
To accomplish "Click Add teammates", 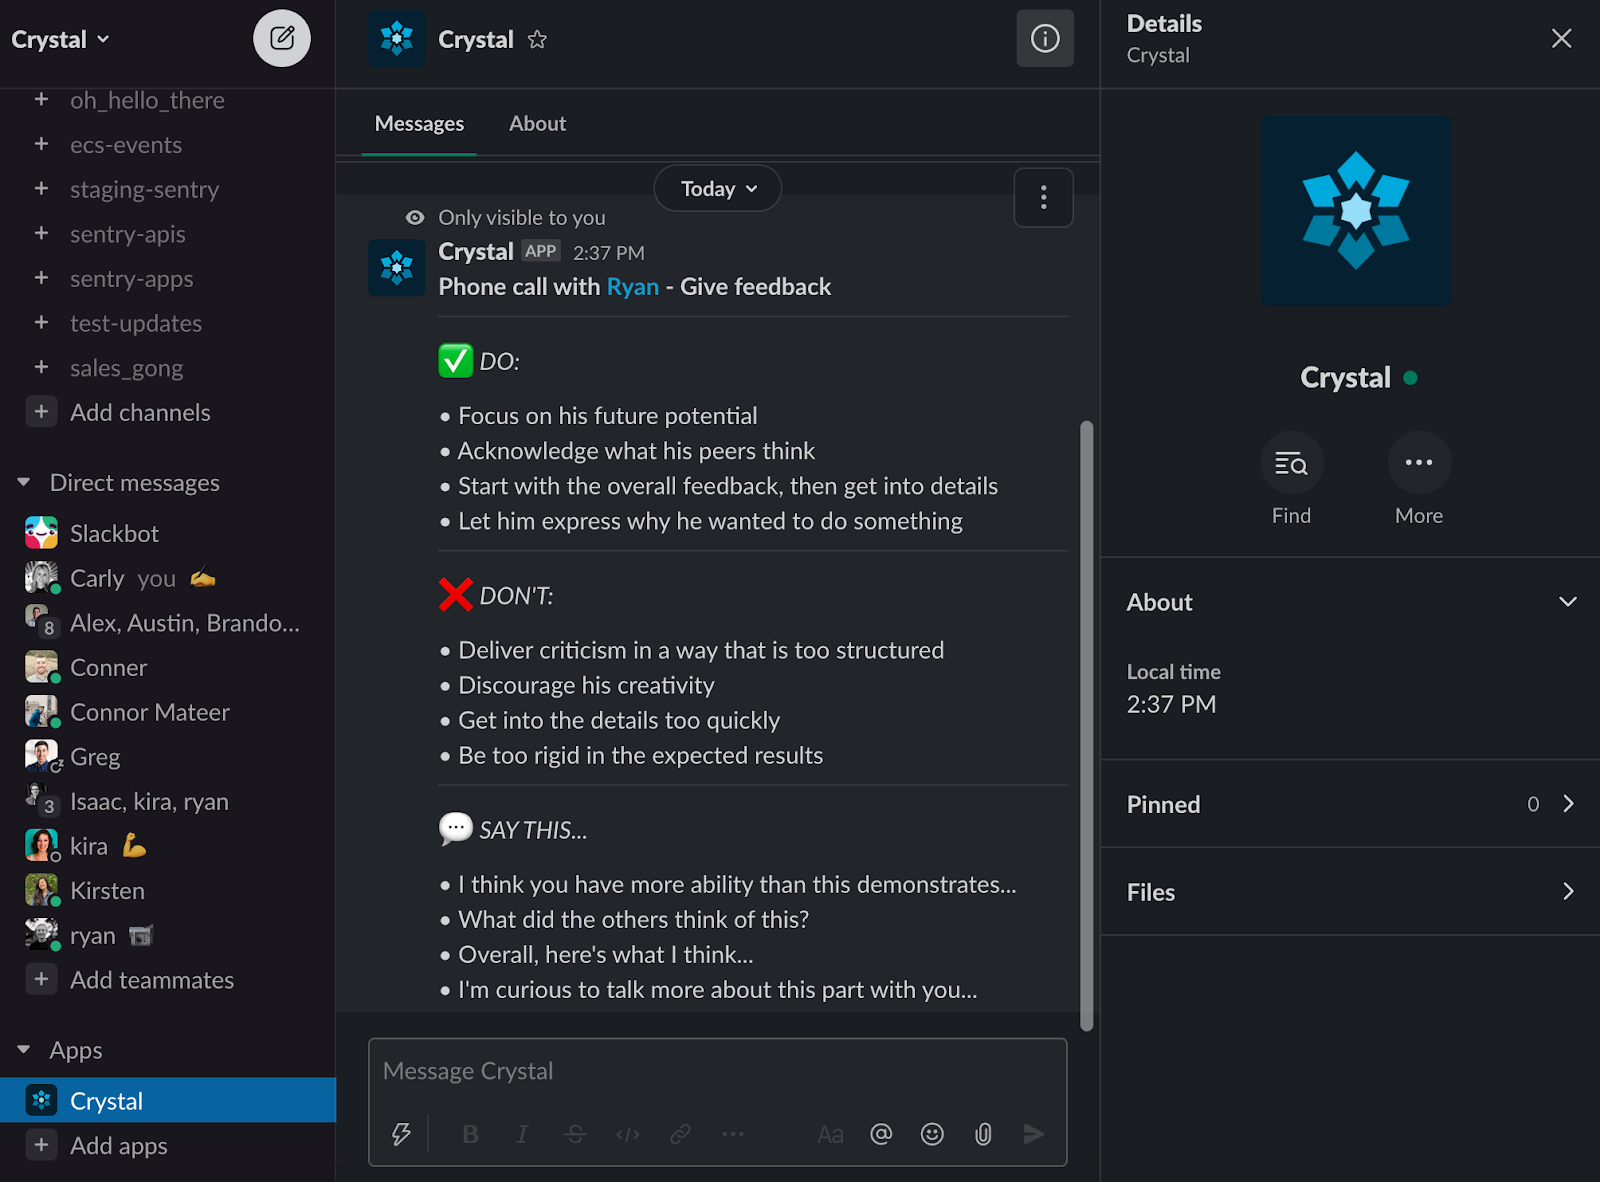I will [x=167, y=980].
